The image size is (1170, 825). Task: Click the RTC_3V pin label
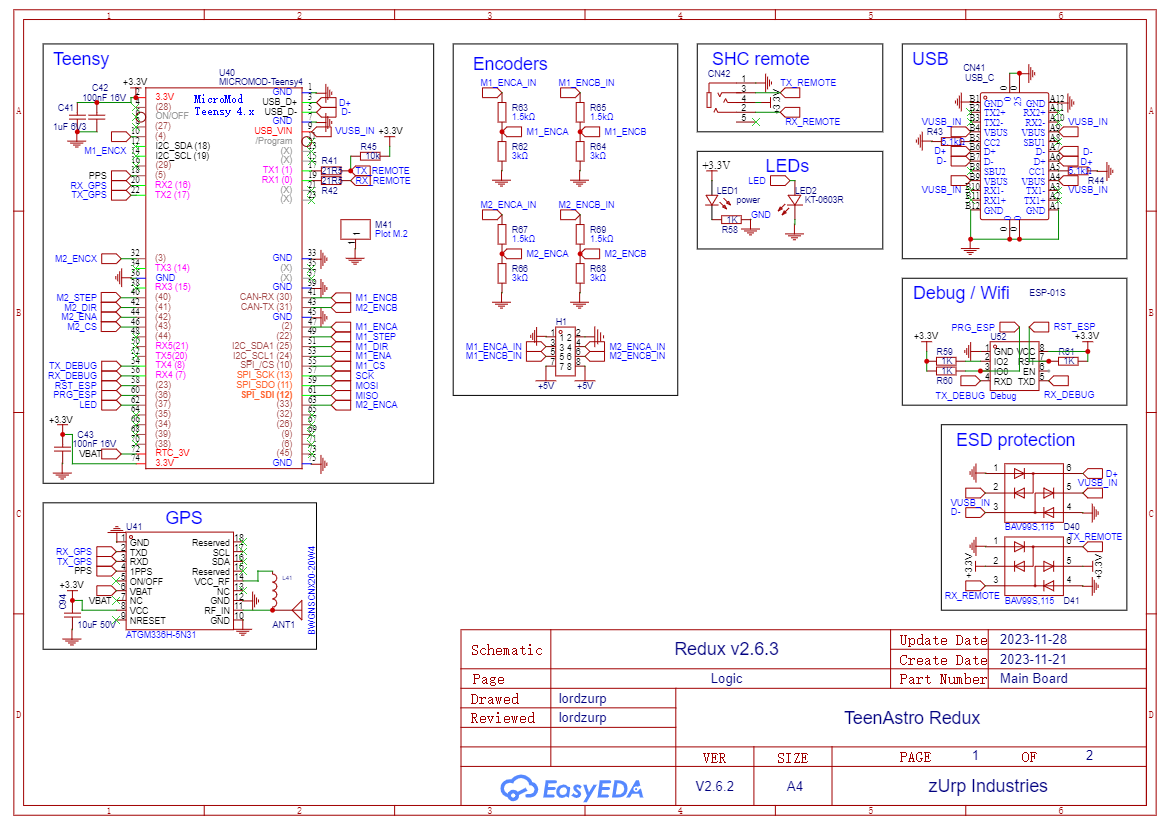[172, 453]
